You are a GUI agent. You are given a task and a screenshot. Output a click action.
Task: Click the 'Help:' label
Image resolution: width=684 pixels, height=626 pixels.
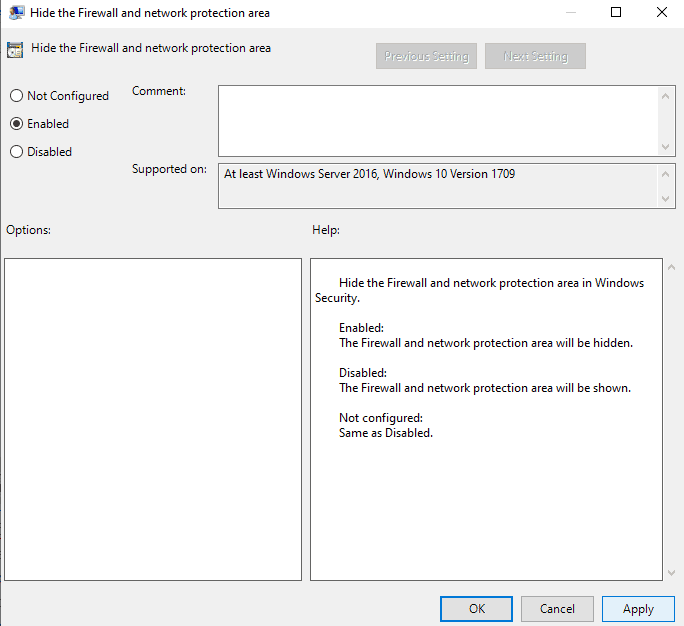pos(326,230)
